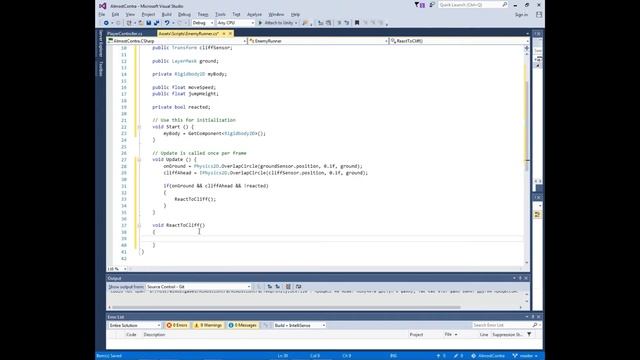Open the Tools menu
Viewport: 640px width, 360px height.
click(x=220, y=14)
